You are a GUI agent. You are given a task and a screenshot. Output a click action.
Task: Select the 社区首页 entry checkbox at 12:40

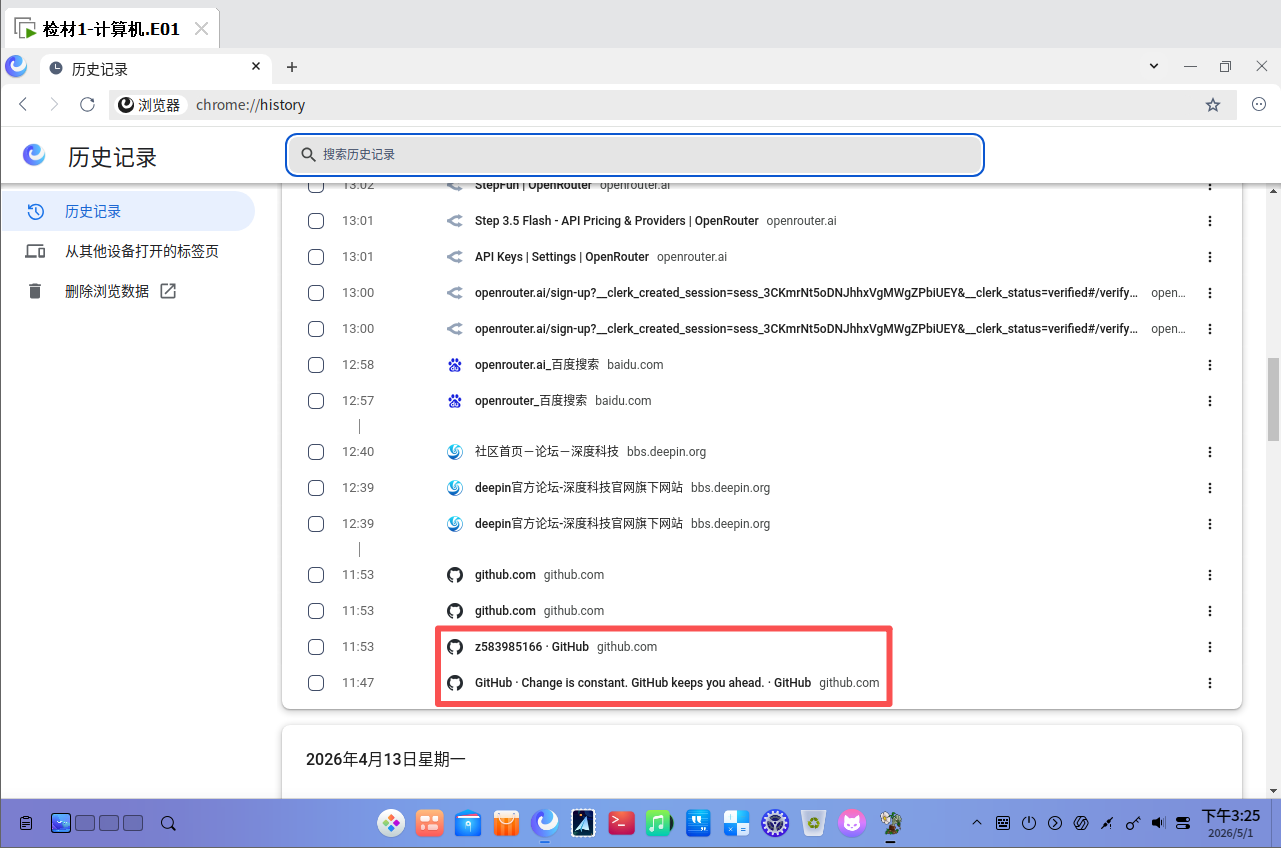(x=316, y=452)
